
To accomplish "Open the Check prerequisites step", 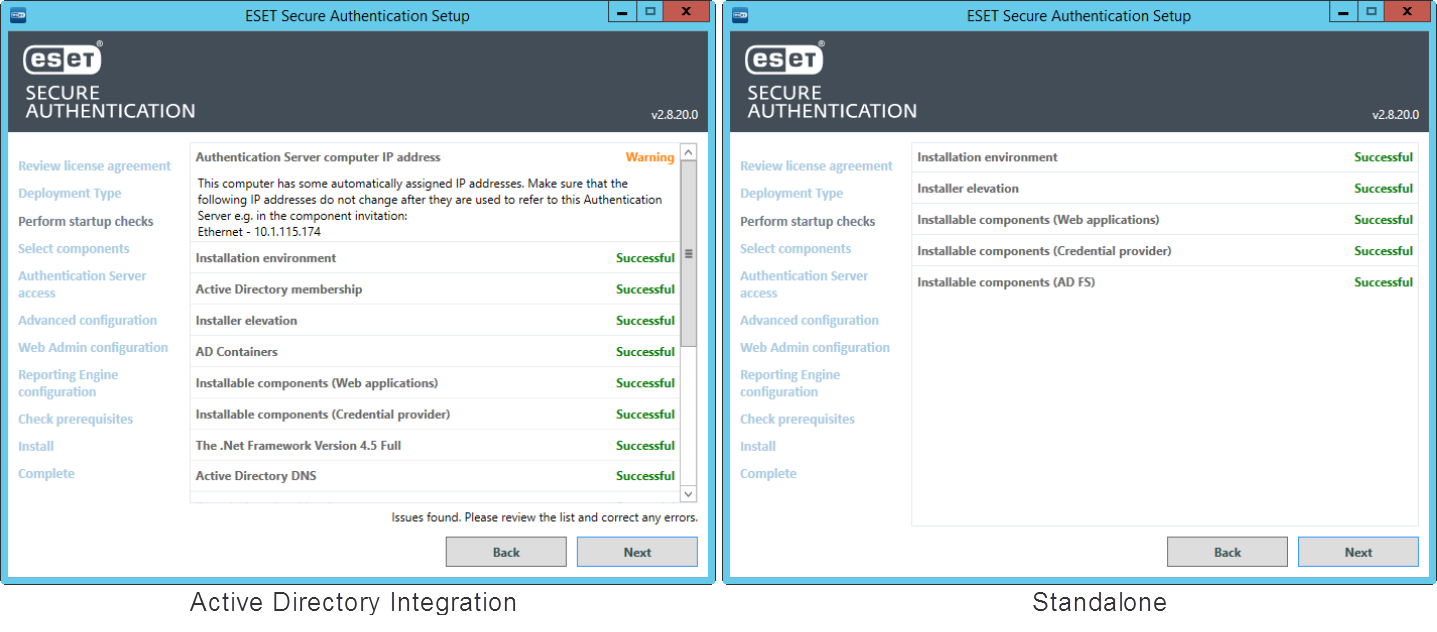I will [x=75, y=419].
